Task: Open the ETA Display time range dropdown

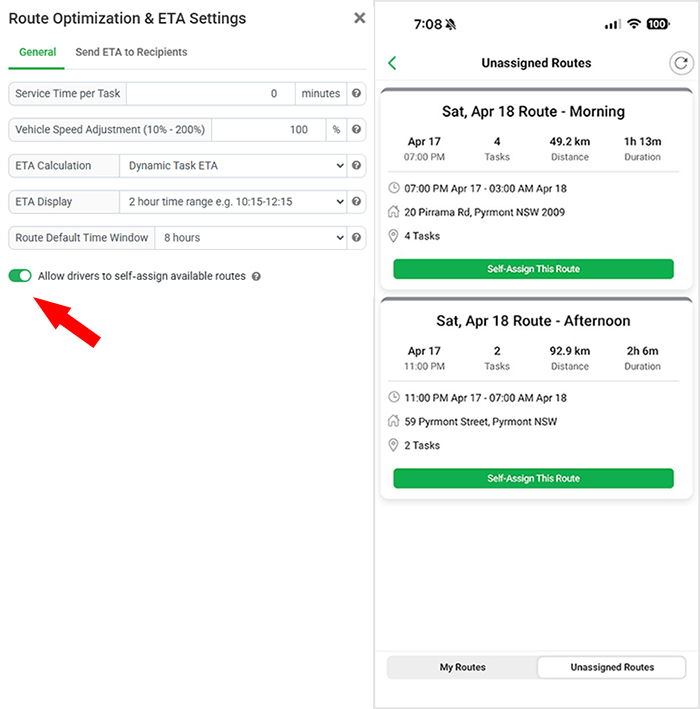Action: (233, 201)
